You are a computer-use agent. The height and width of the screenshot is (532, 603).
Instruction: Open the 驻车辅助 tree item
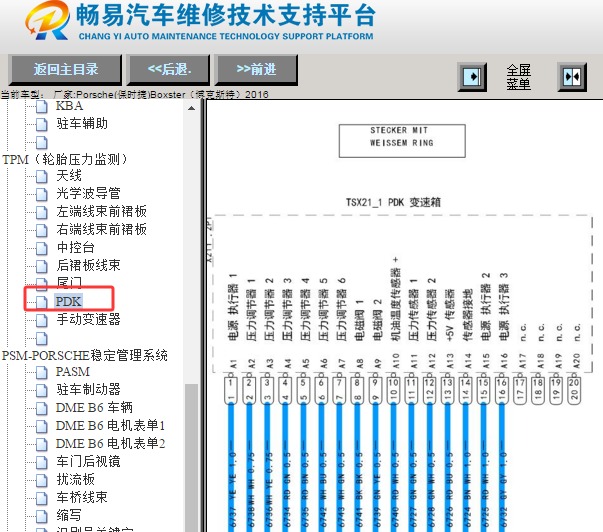(x=82, y=123)
